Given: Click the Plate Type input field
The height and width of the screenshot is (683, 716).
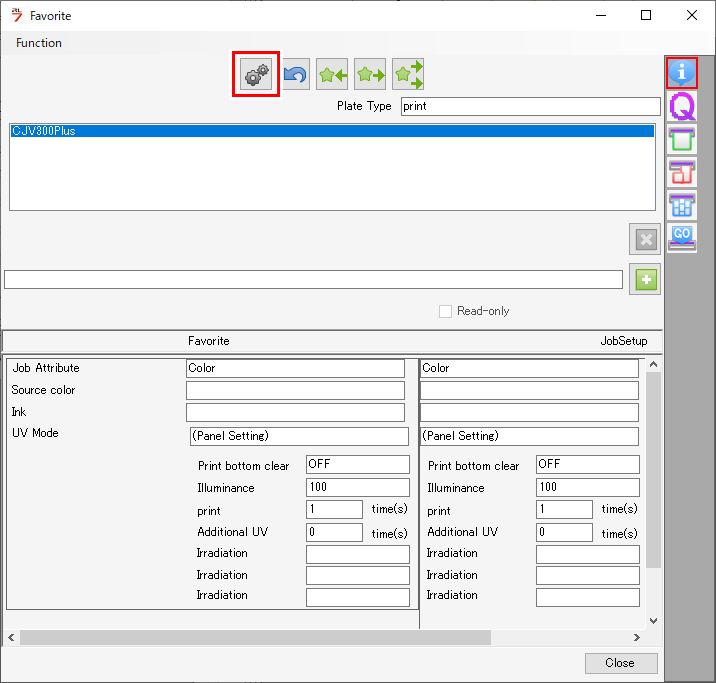Looking at the screenshot, I should (x=530, y=106).
